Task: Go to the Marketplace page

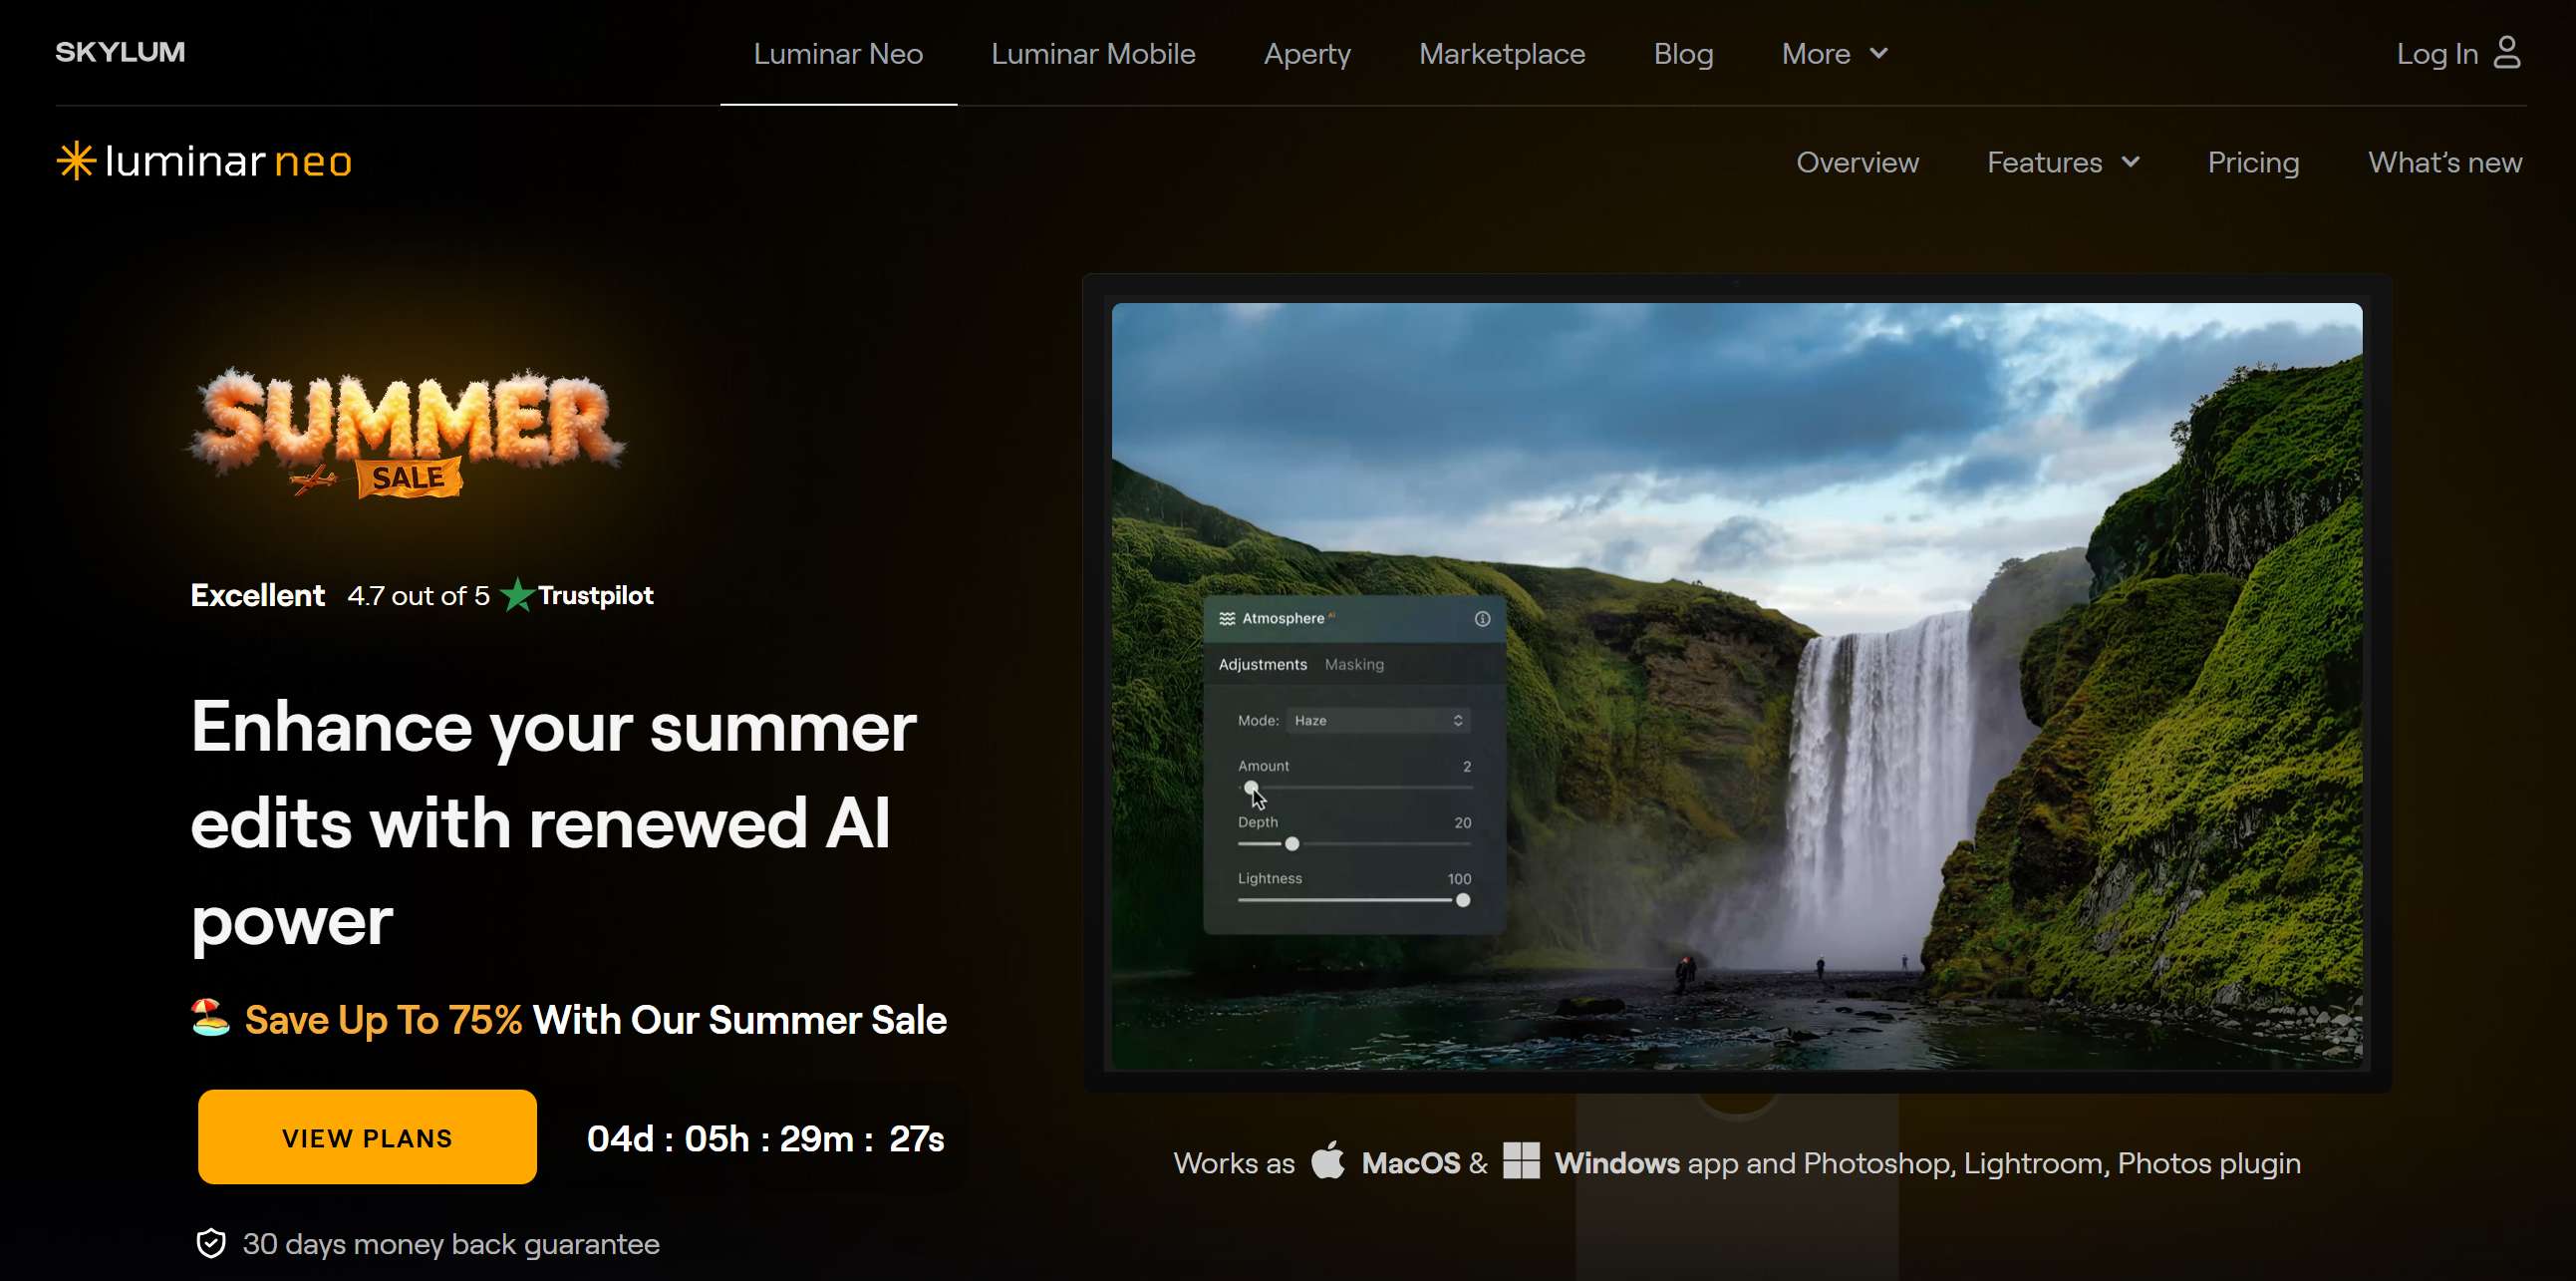Action: (1502, 54)
